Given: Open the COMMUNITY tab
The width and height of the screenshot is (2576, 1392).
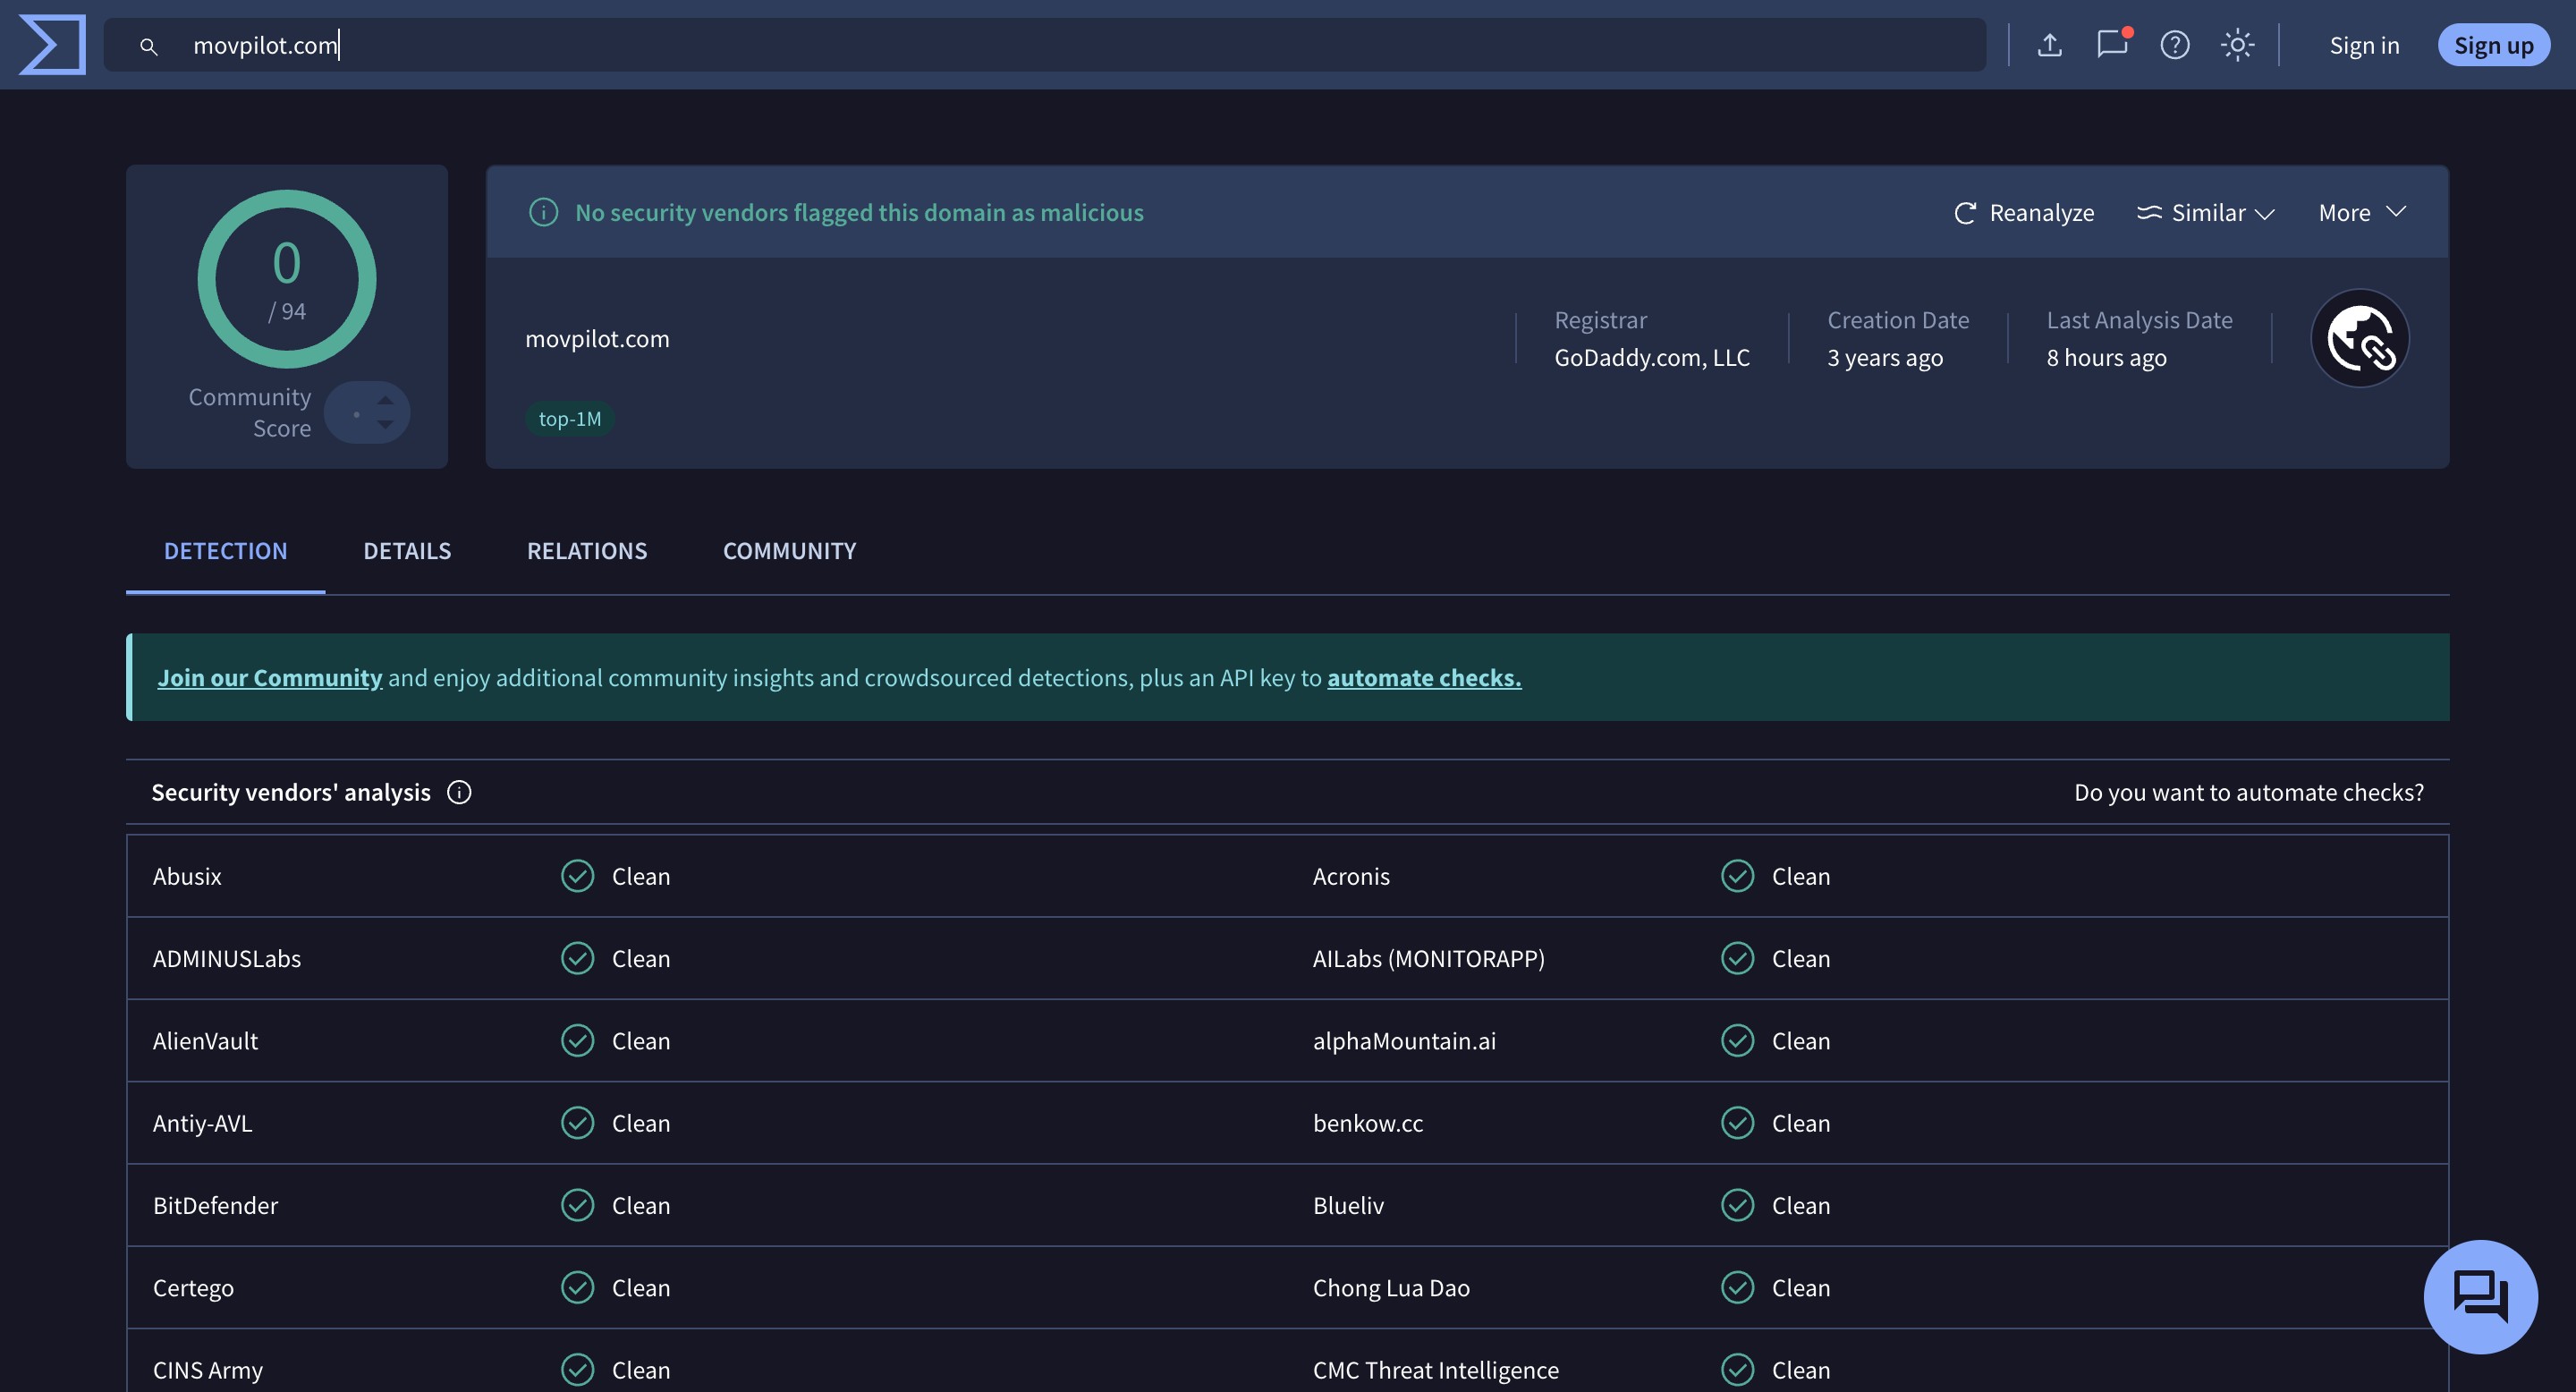Looking at the screenshot, I should tap(789, 551).
